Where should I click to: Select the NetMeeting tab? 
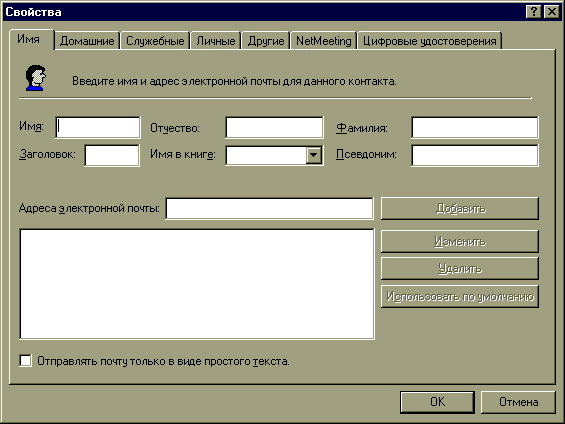click(324, 41)
